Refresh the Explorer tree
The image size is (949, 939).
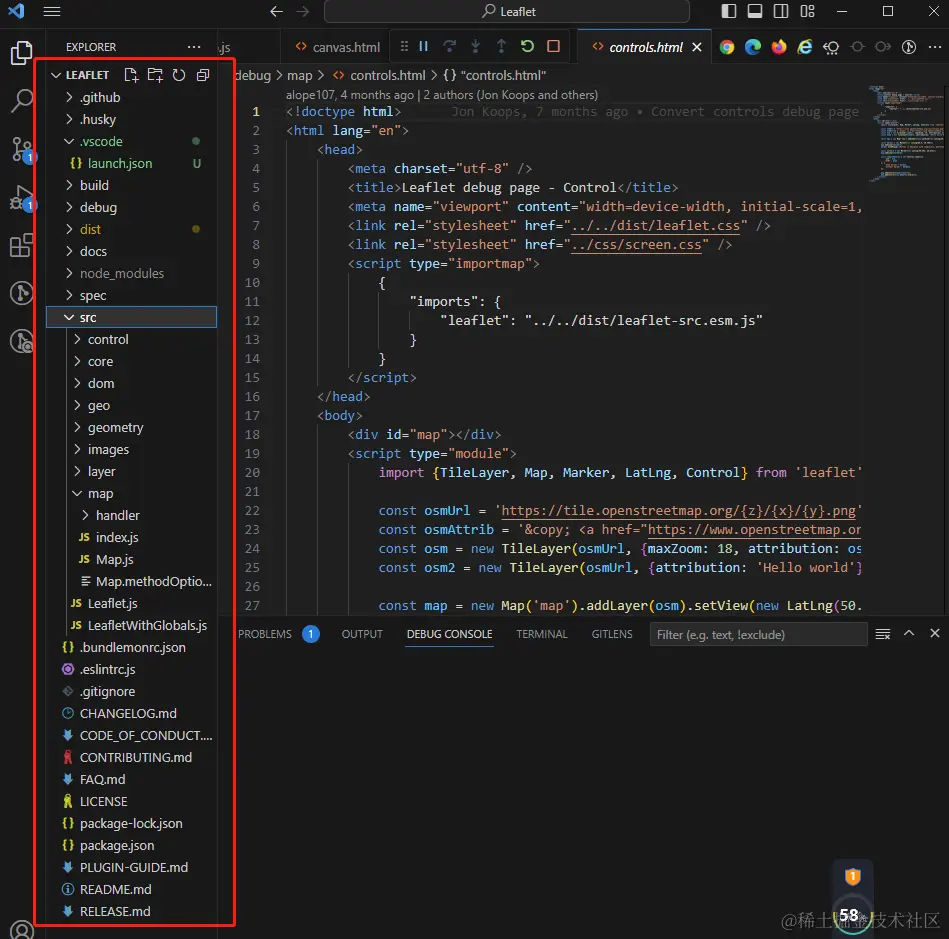179,75
